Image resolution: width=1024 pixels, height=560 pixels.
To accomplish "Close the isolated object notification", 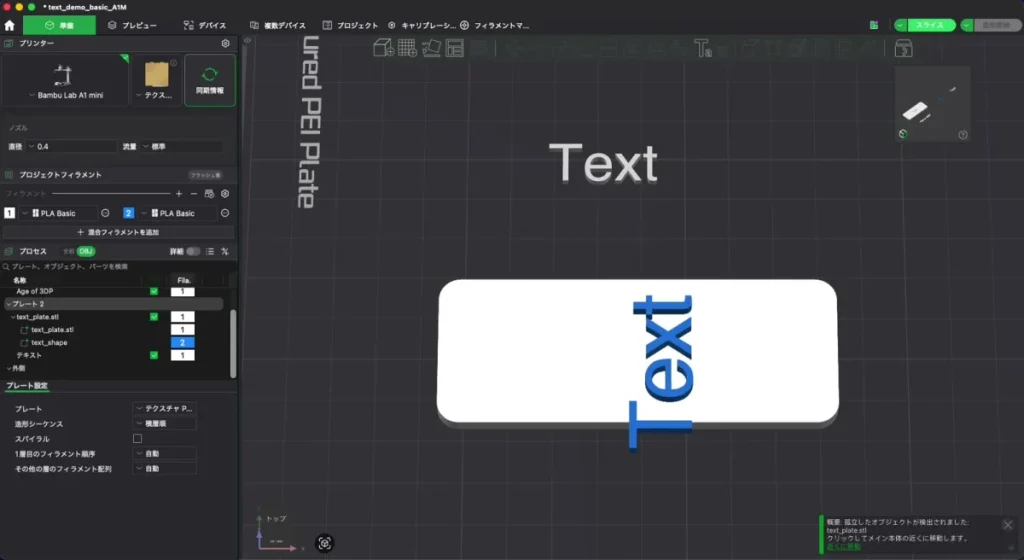I will pos(1008,525).
